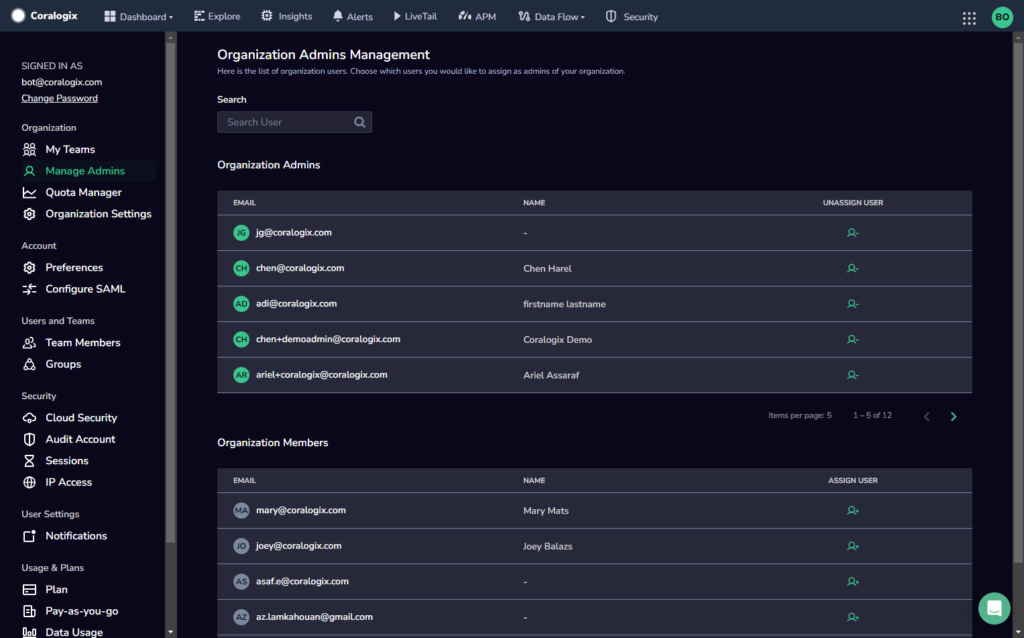Click the AZ avatar for az.lamkahouan

[x=241, y=617]
